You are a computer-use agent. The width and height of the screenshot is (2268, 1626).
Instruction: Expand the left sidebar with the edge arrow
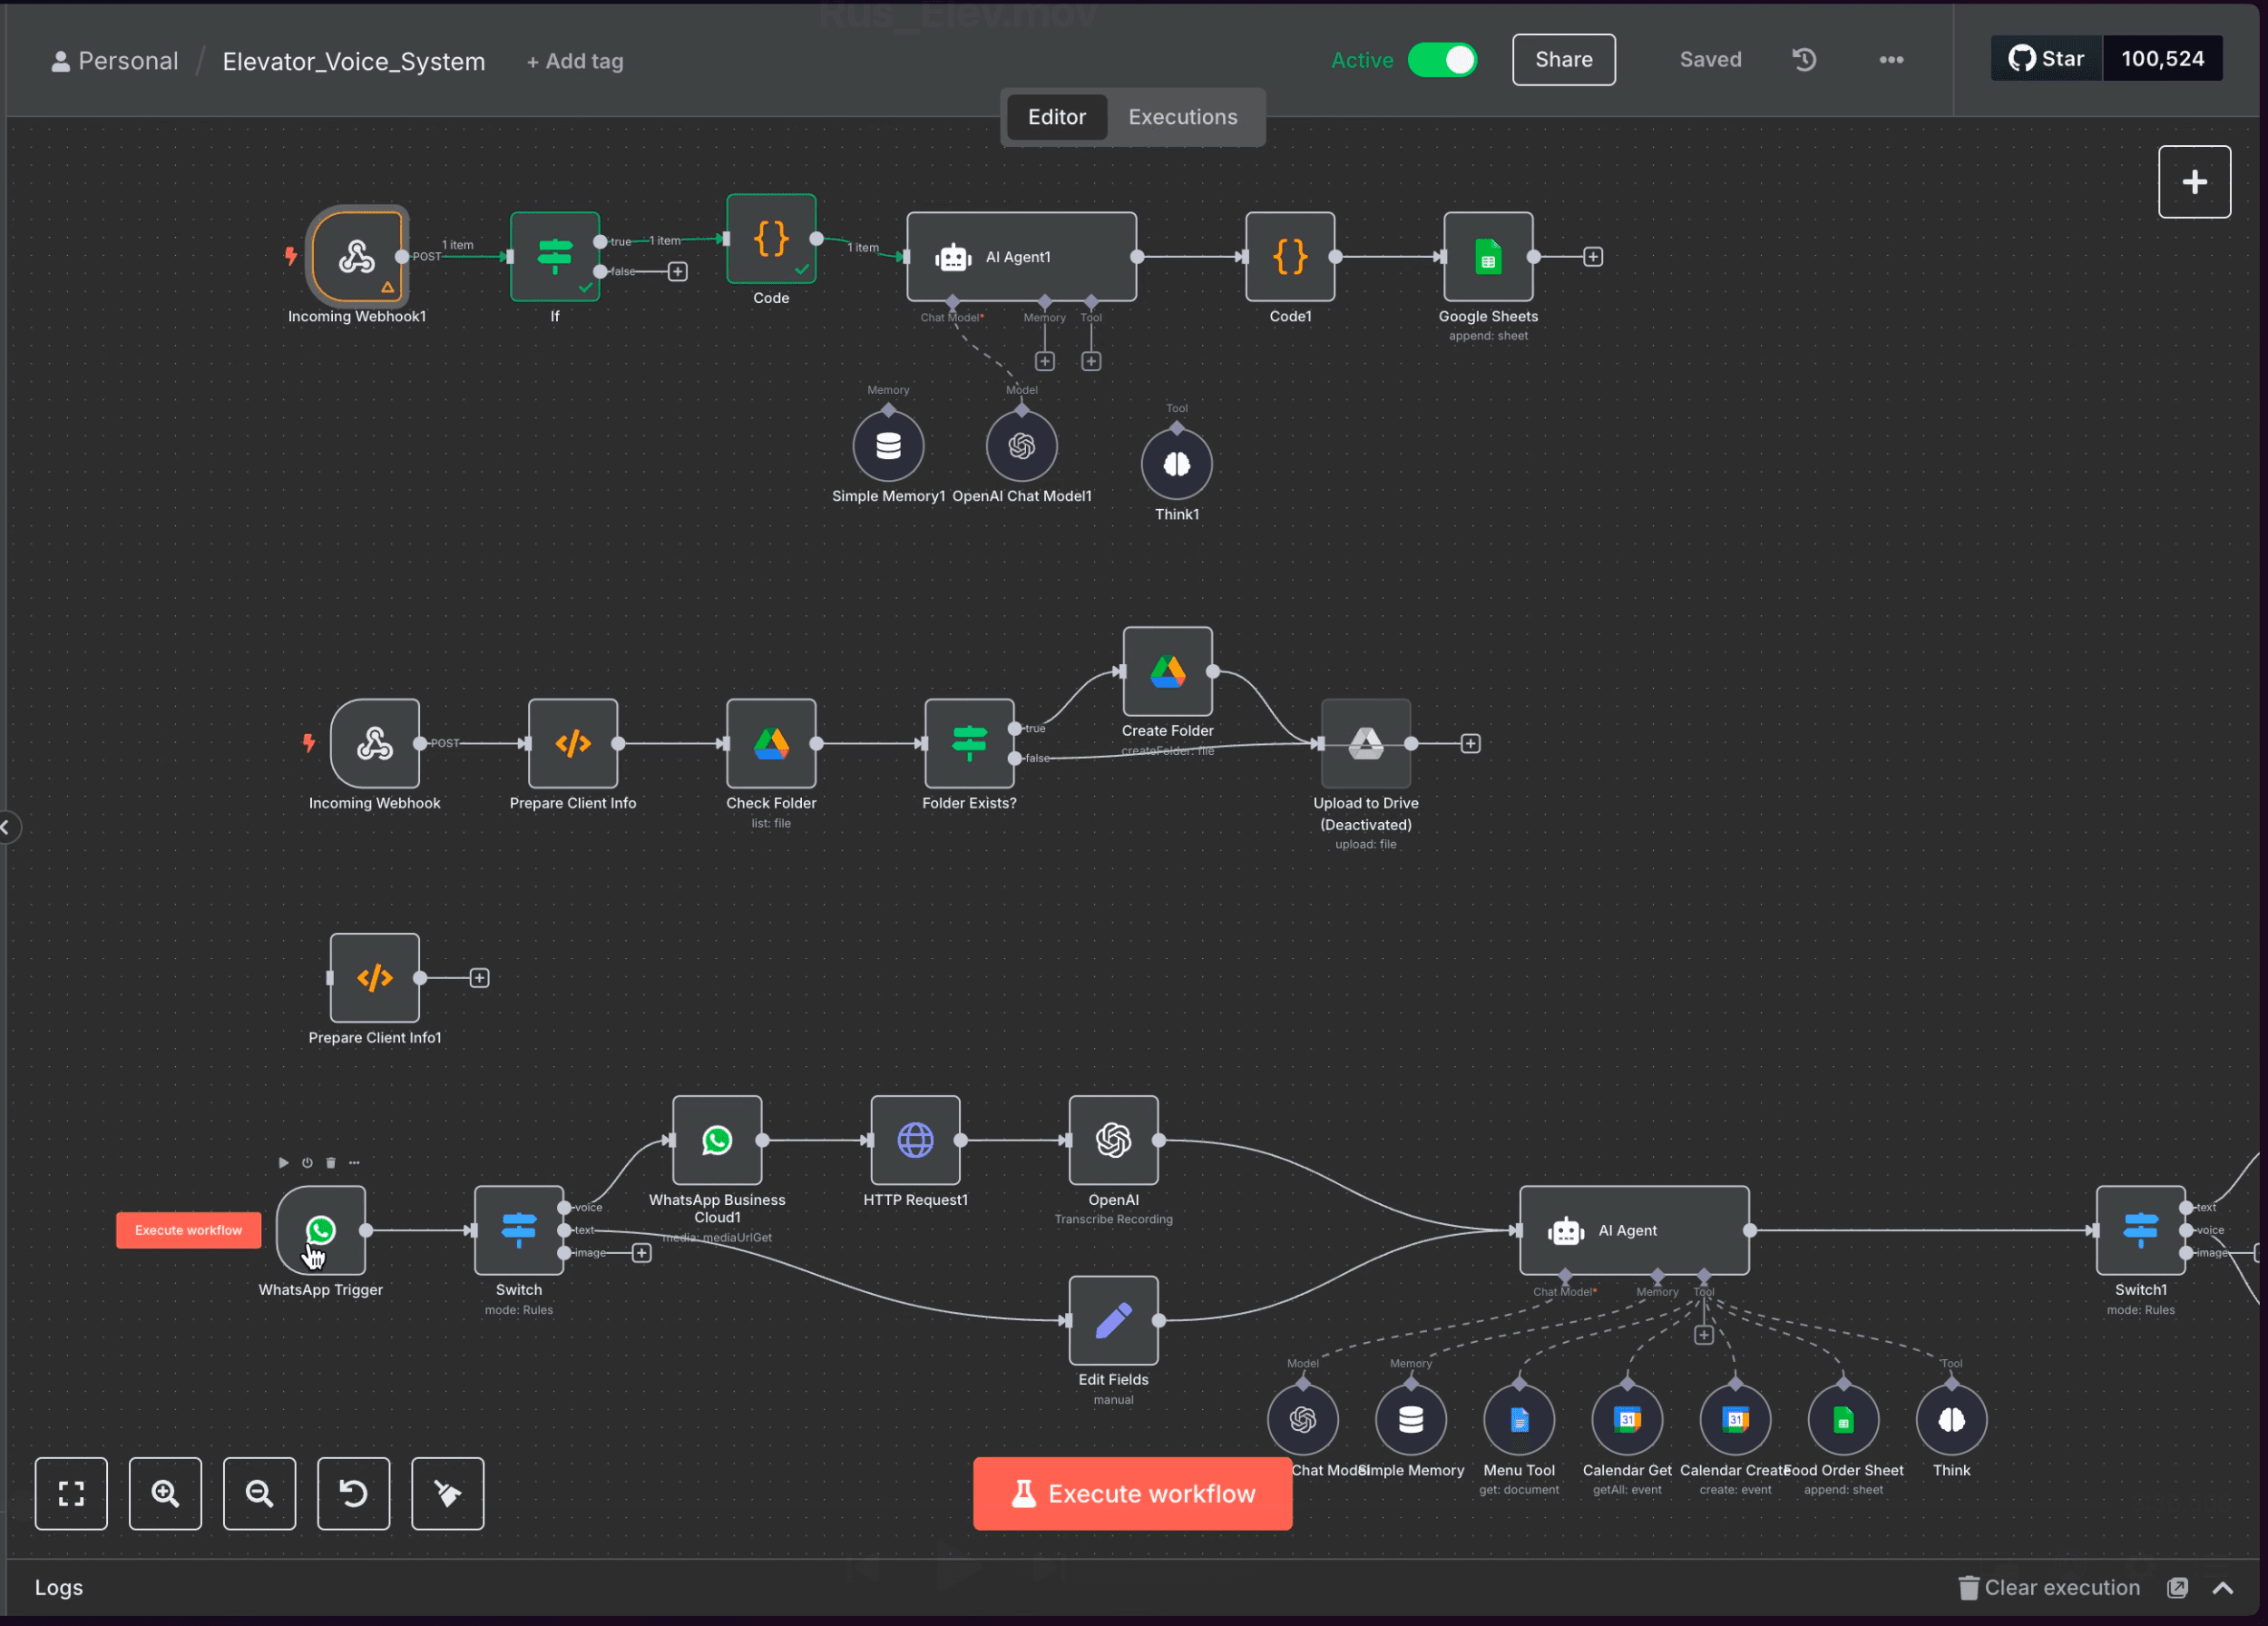8,827
